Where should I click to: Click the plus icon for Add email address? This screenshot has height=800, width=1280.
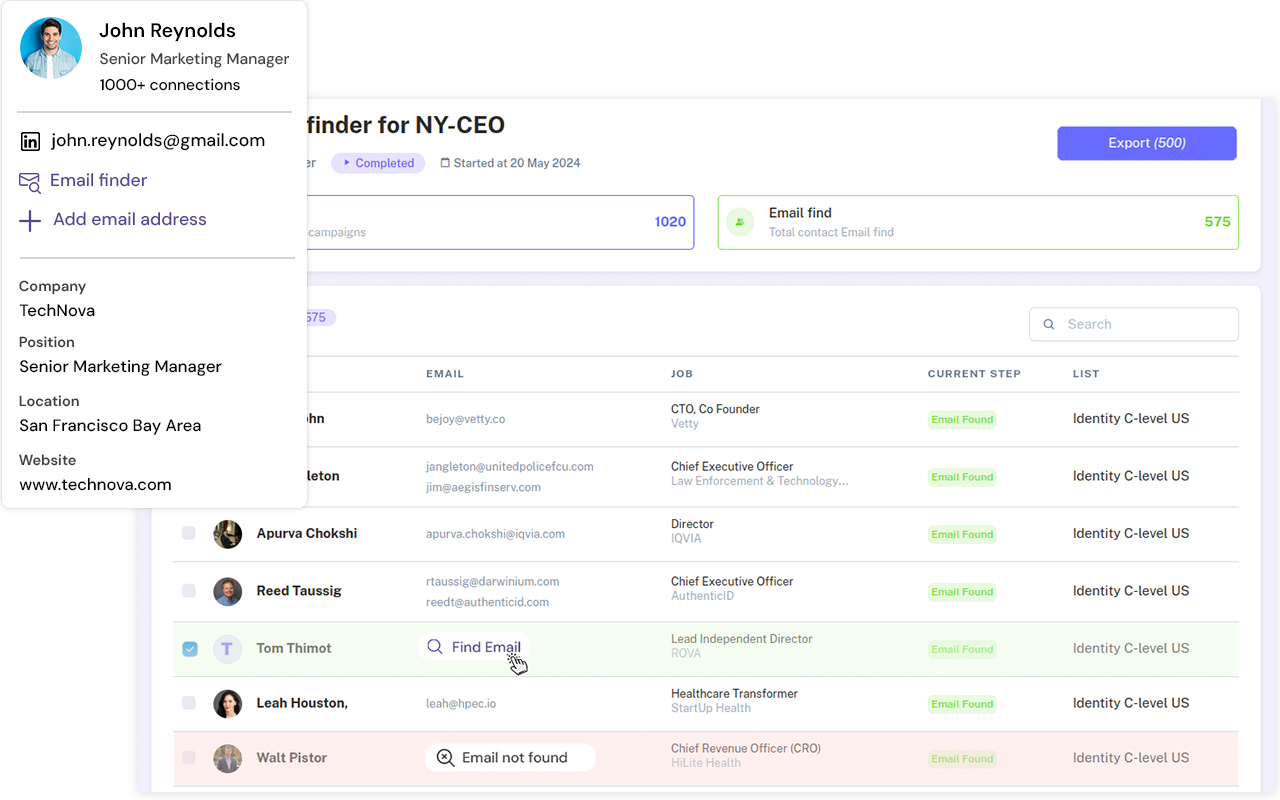click(30, 220)
